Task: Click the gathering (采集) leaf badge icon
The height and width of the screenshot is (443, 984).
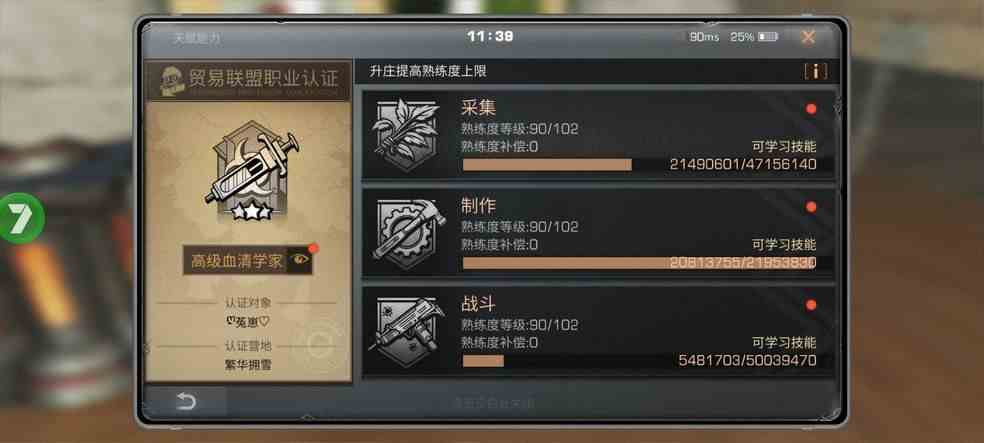Action: pos(405,134)
